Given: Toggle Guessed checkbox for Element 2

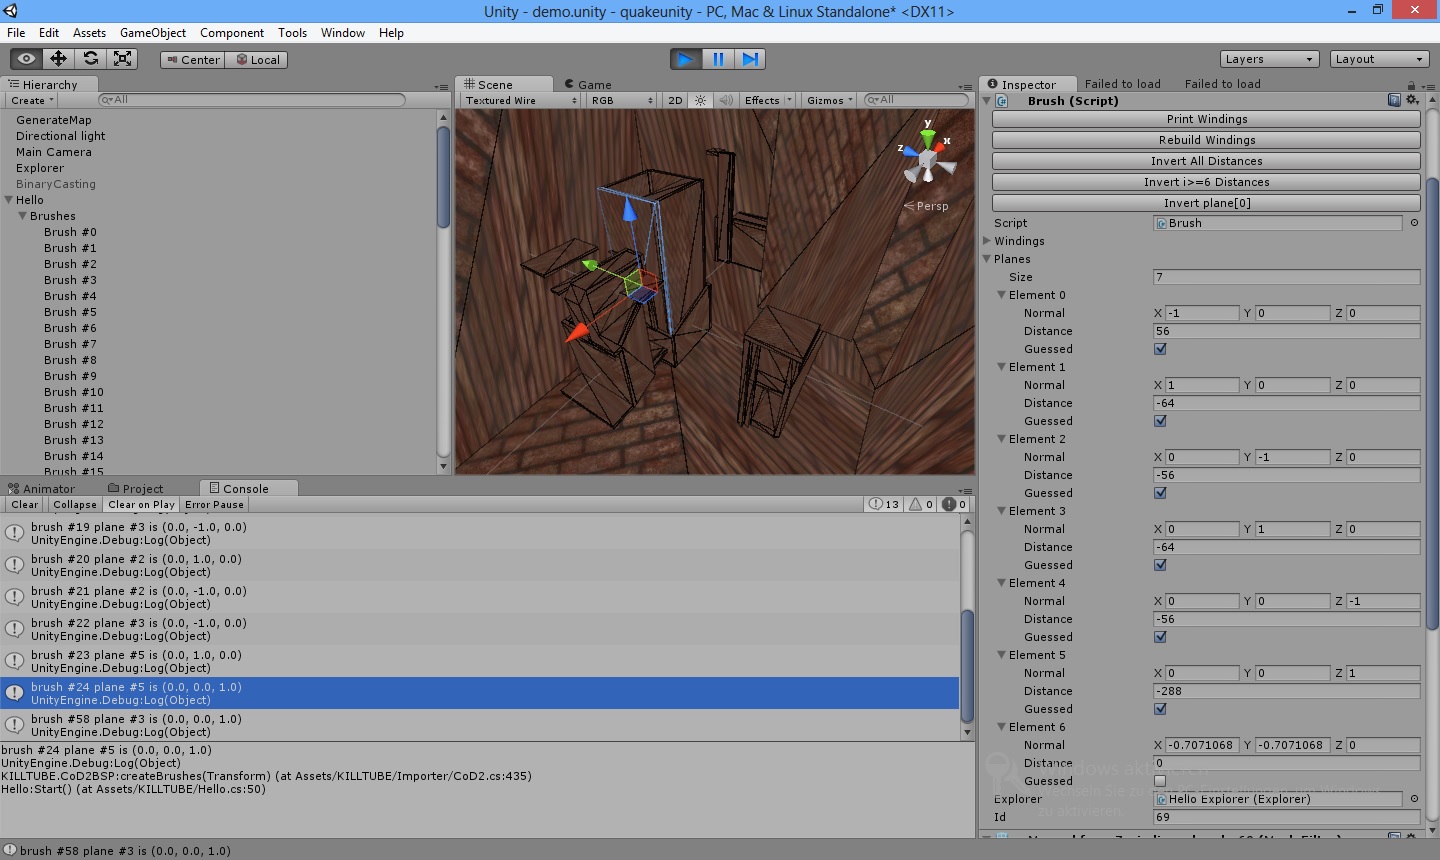Looking at the screenshot, I should point(1160,493).
